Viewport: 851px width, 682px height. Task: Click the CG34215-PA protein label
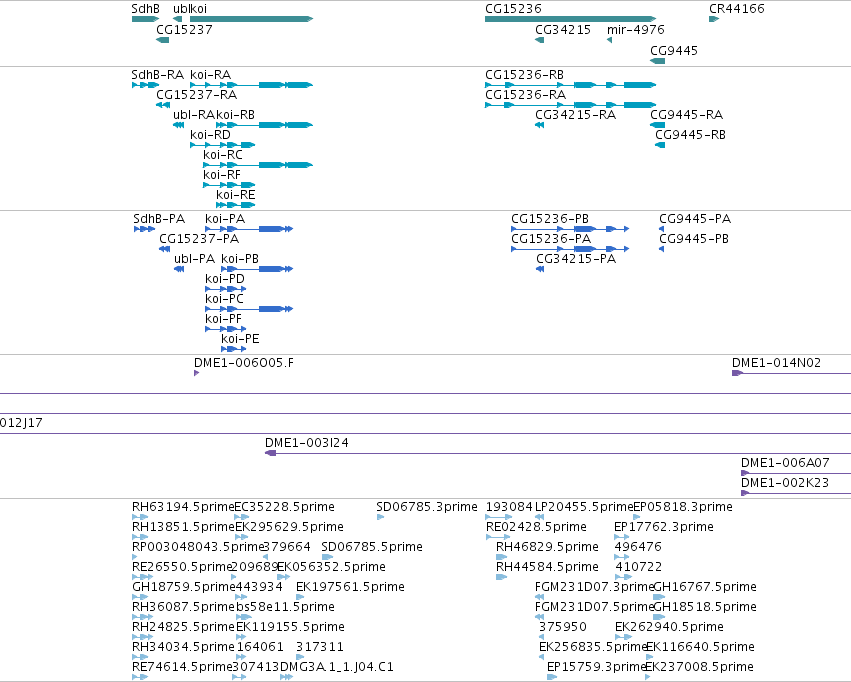(x=576, y=259)
